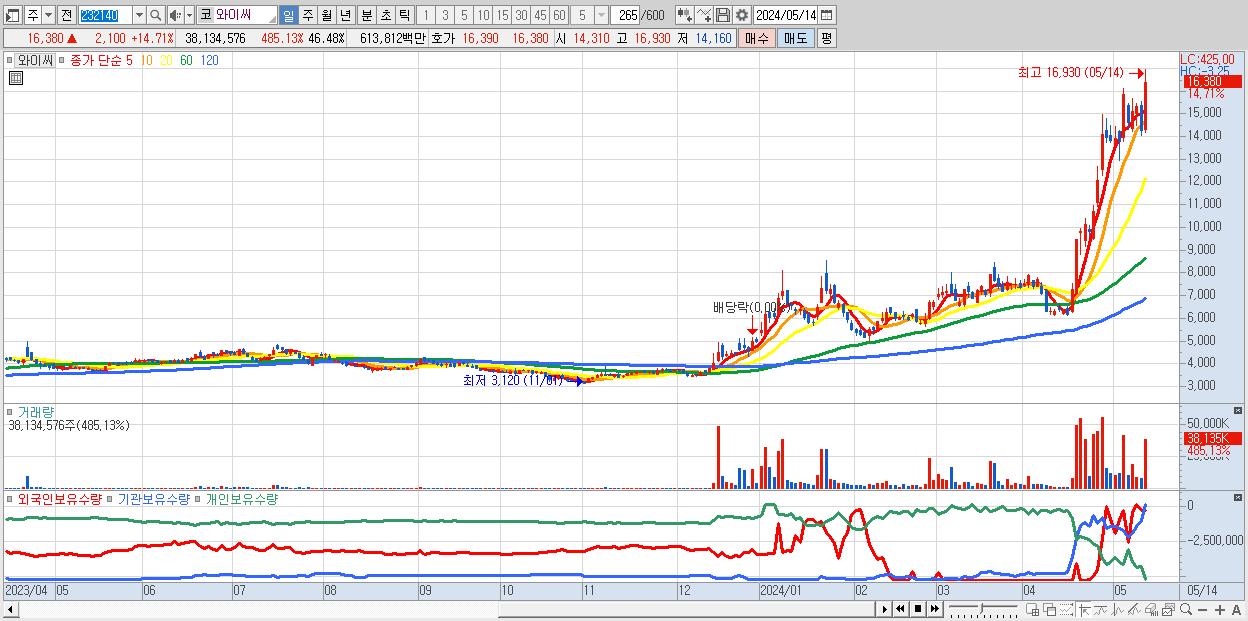This screenshot has height=621, width=1248.
Task: Open the dropdown arrow beside the 주 button
Action: 48,15
